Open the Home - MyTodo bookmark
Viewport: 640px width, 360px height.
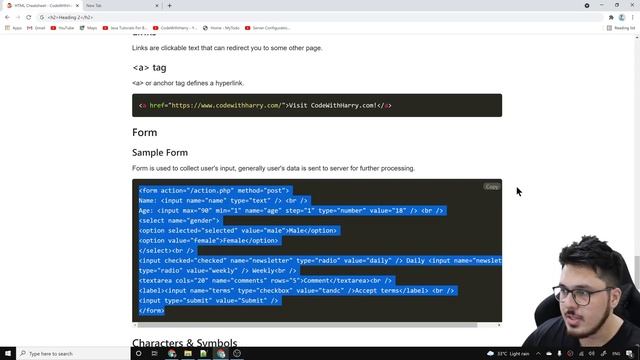pos(221,28)
